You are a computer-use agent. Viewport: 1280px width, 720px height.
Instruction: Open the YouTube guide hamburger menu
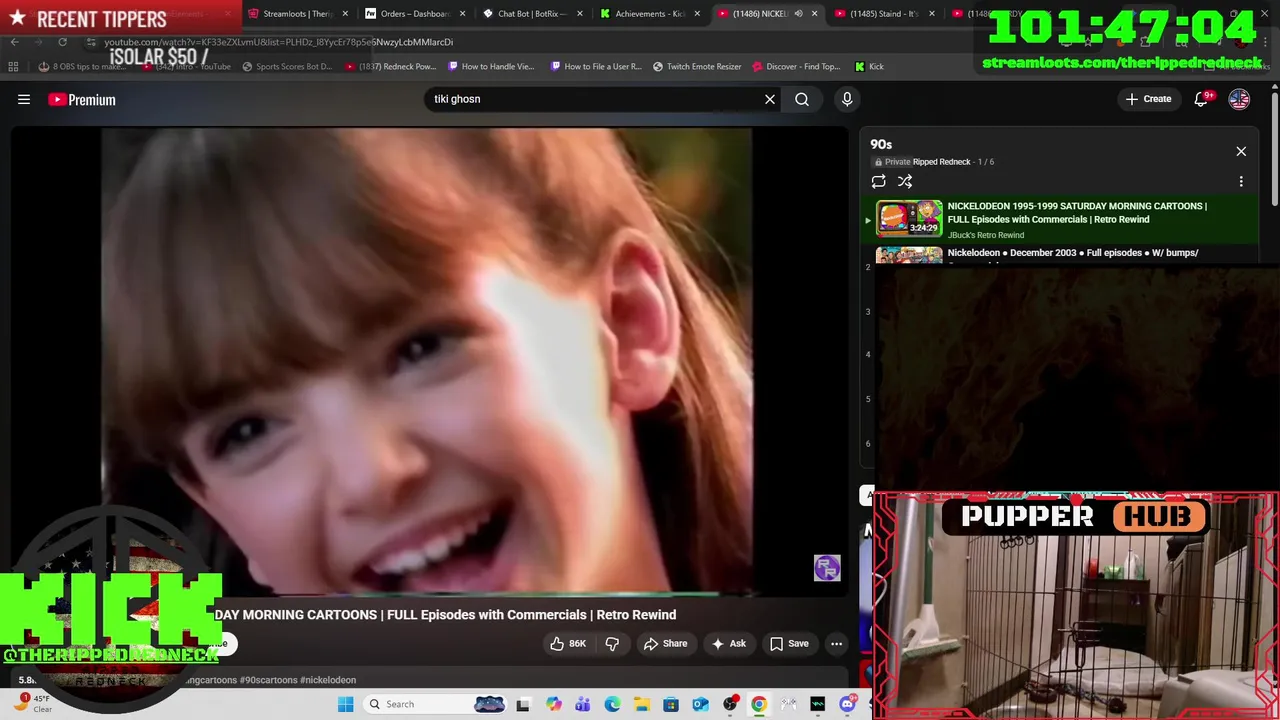(x=24, y=99)
